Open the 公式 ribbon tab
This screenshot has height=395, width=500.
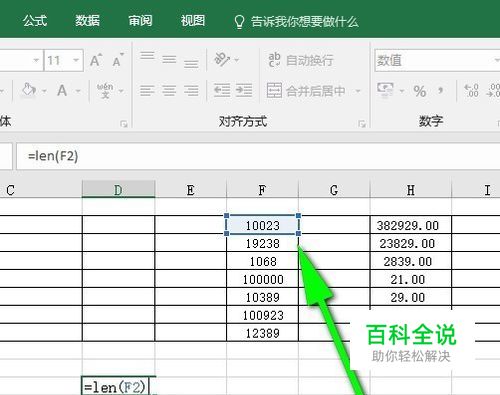point(35,21)
